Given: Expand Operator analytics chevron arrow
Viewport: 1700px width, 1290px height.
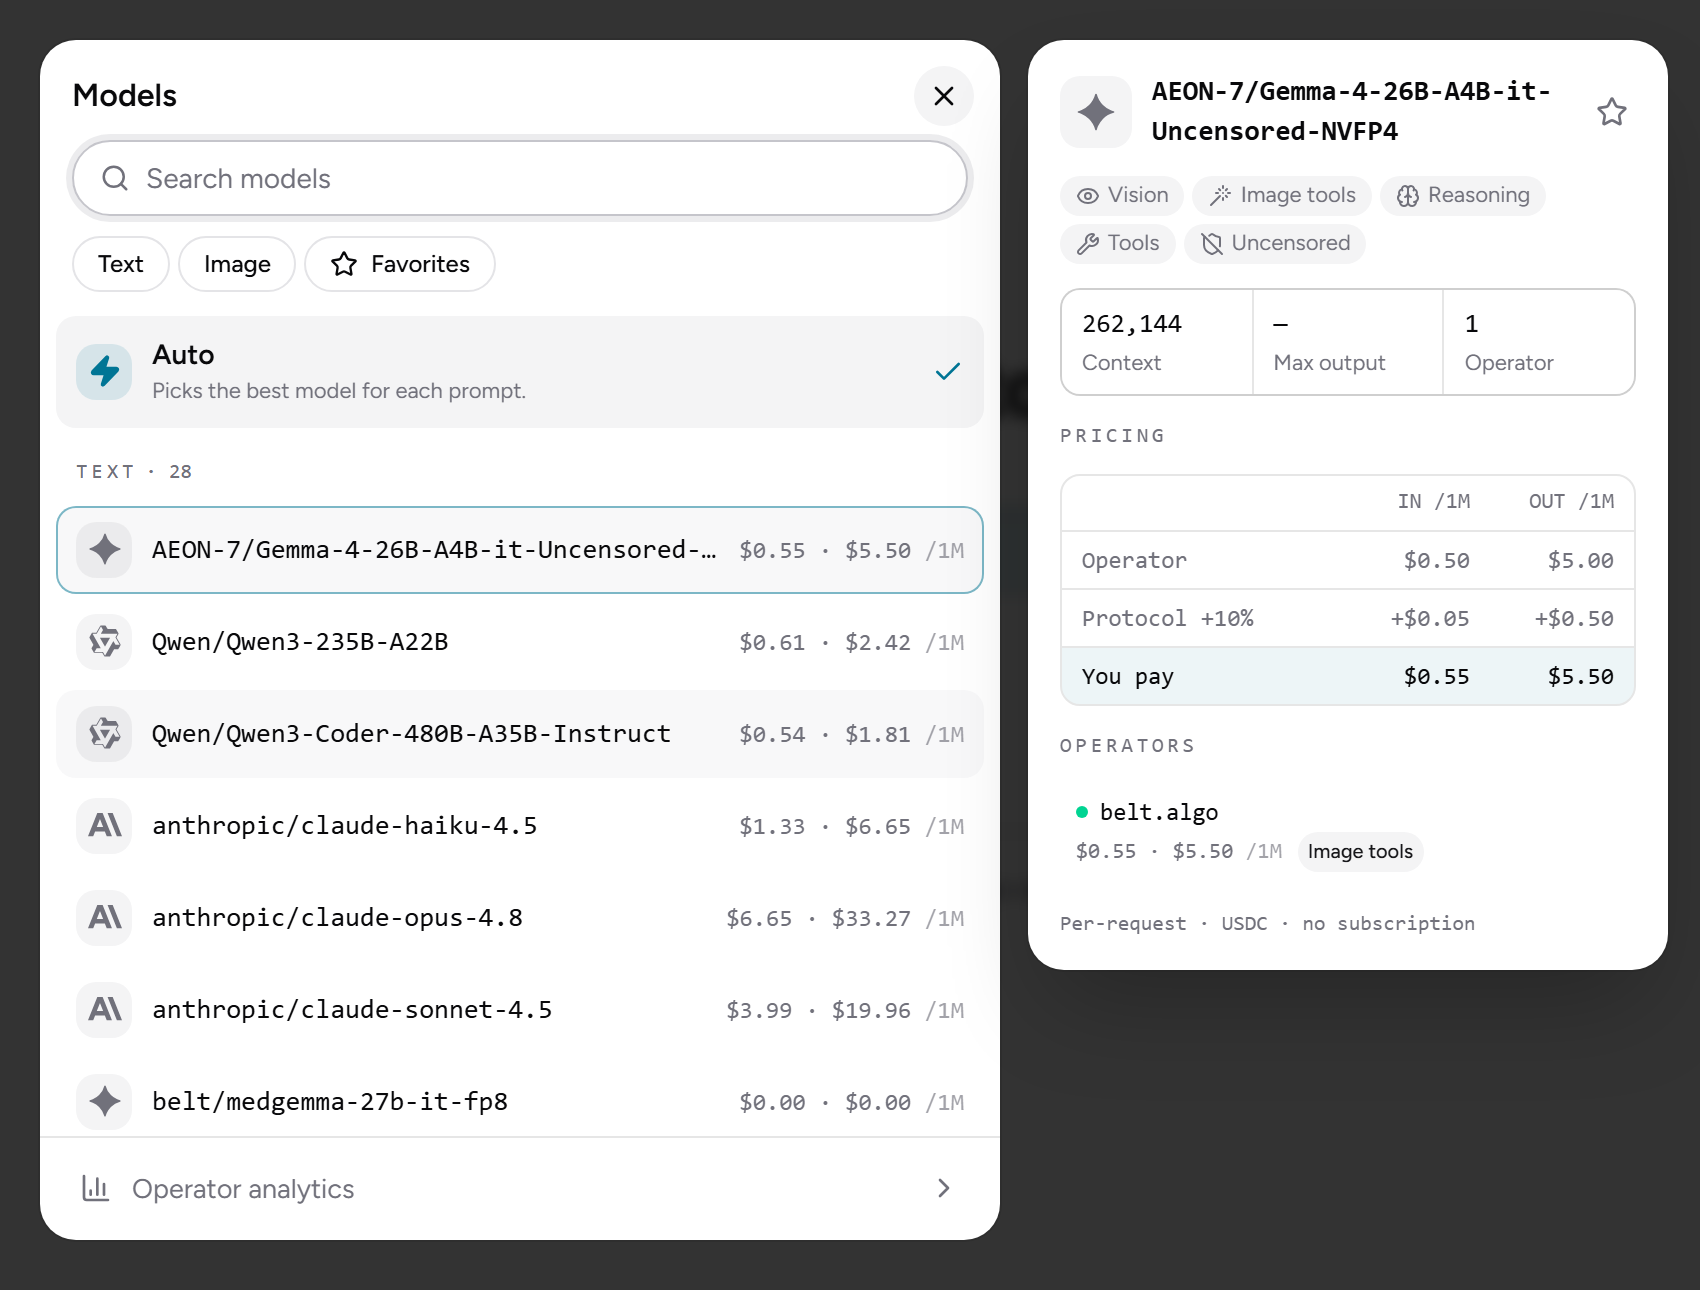Looking at the screenshot, I should (943, 1188).
